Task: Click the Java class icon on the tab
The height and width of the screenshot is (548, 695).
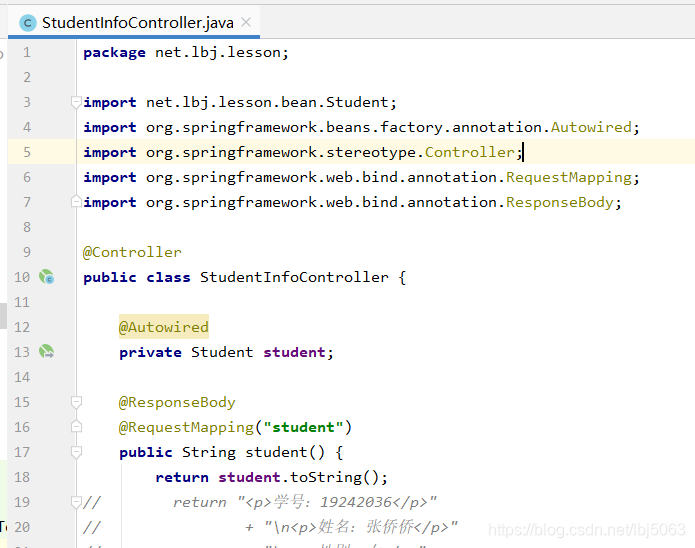Action: click(28, 23)
